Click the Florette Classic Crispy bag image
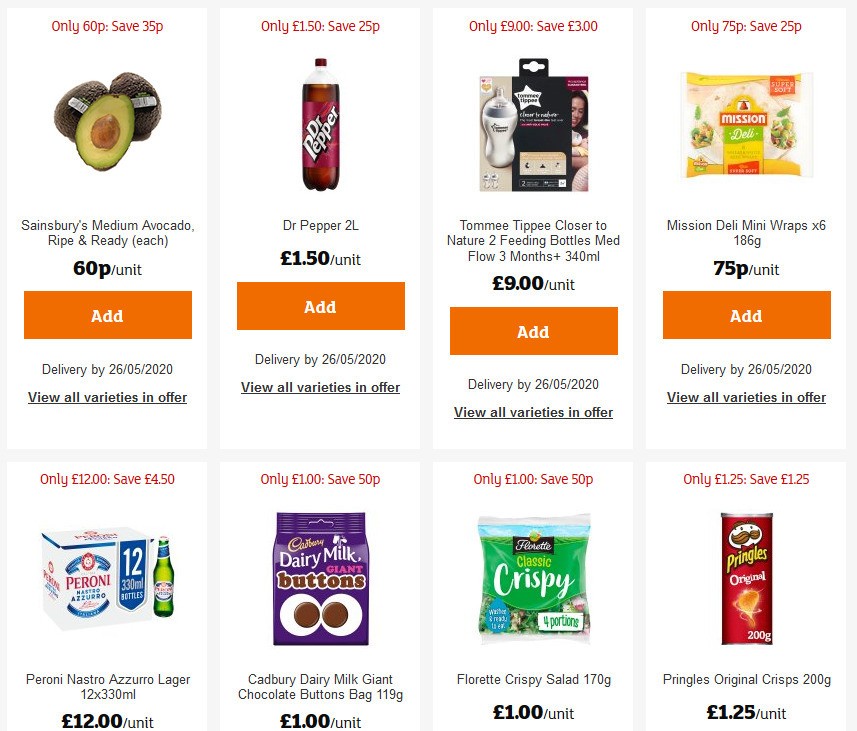The height and width of the screenshot is (731, 857). [533, 578]
